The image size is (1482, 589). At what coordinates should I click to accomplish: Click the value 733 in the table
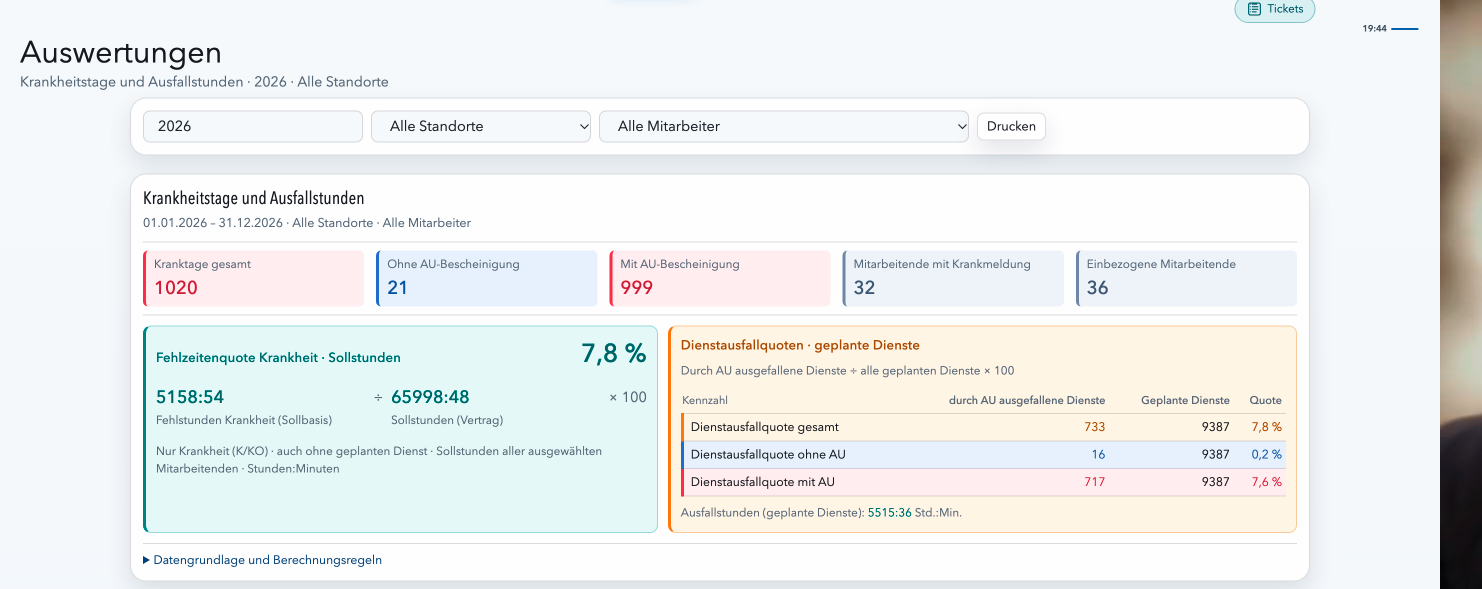pyautogui.click(x=1094, y=427)
